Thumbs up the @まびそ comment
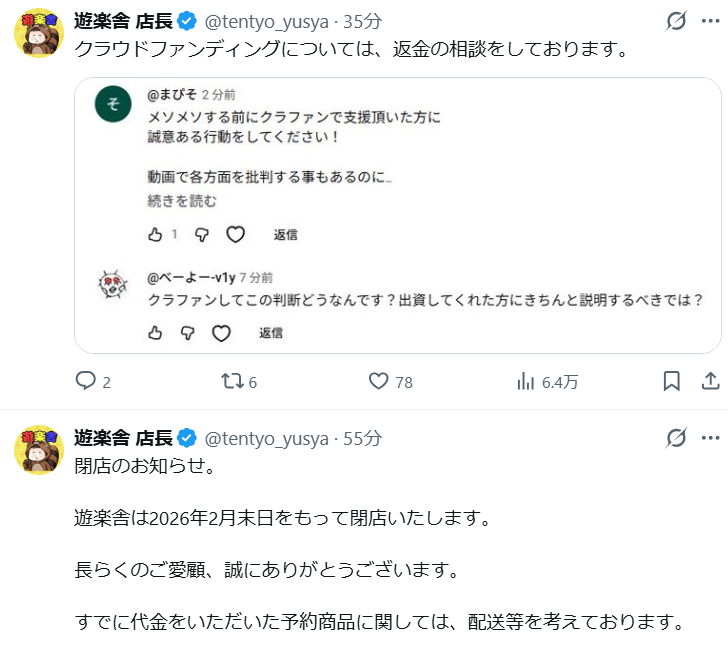Screen dimensions: 728x650 pyautogui.click(x=155, y=235)
